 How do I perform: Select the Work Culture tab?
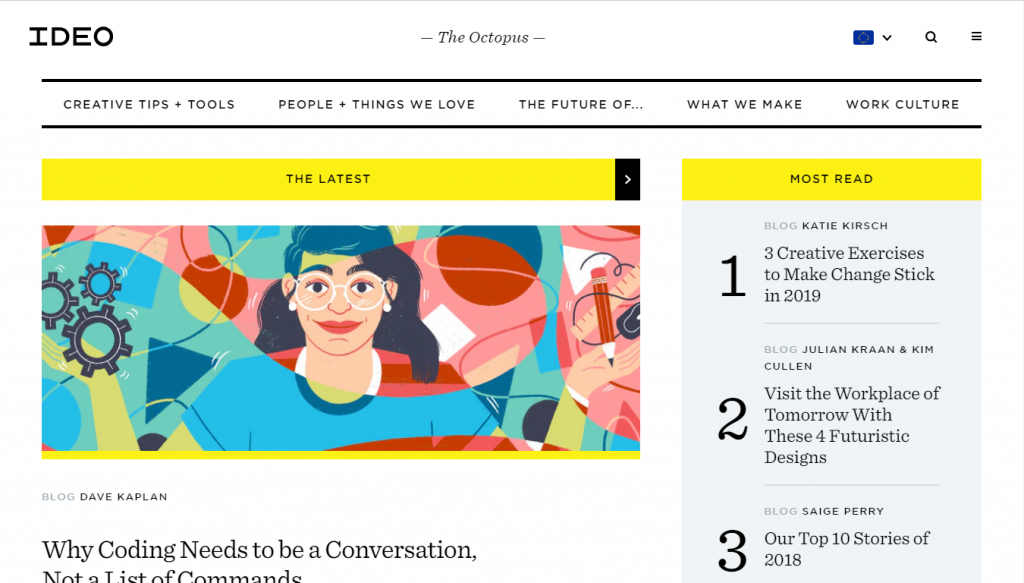pos(902,104)
